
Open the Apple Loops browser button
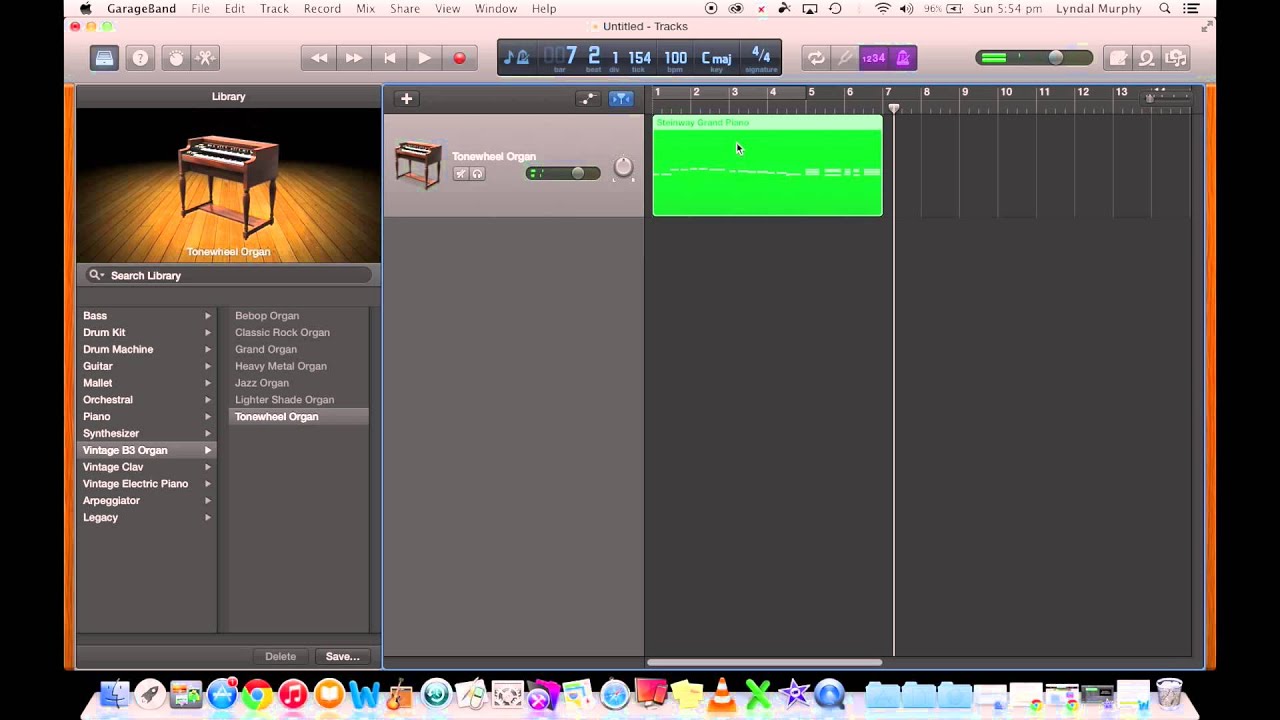point(1147,58)
